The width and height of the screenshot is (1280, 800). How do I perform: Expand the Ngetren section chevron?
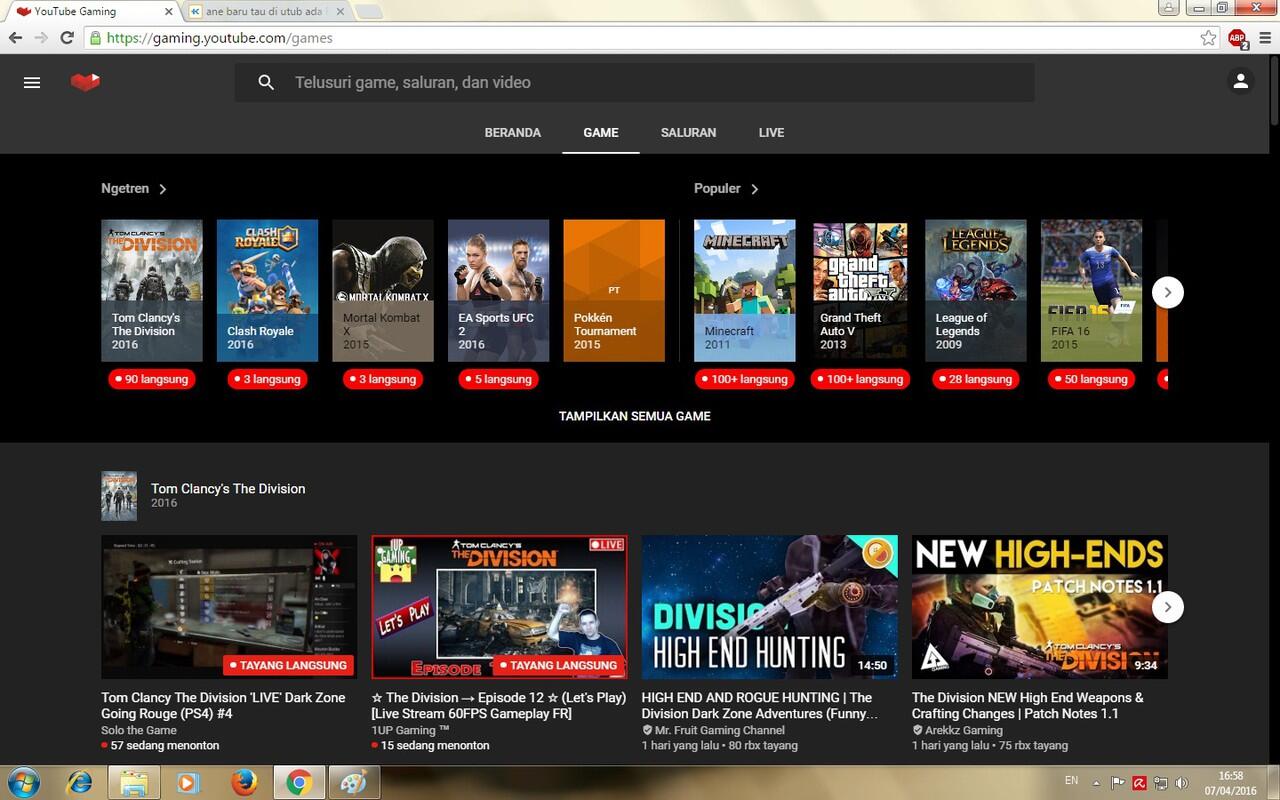(163, 189)
